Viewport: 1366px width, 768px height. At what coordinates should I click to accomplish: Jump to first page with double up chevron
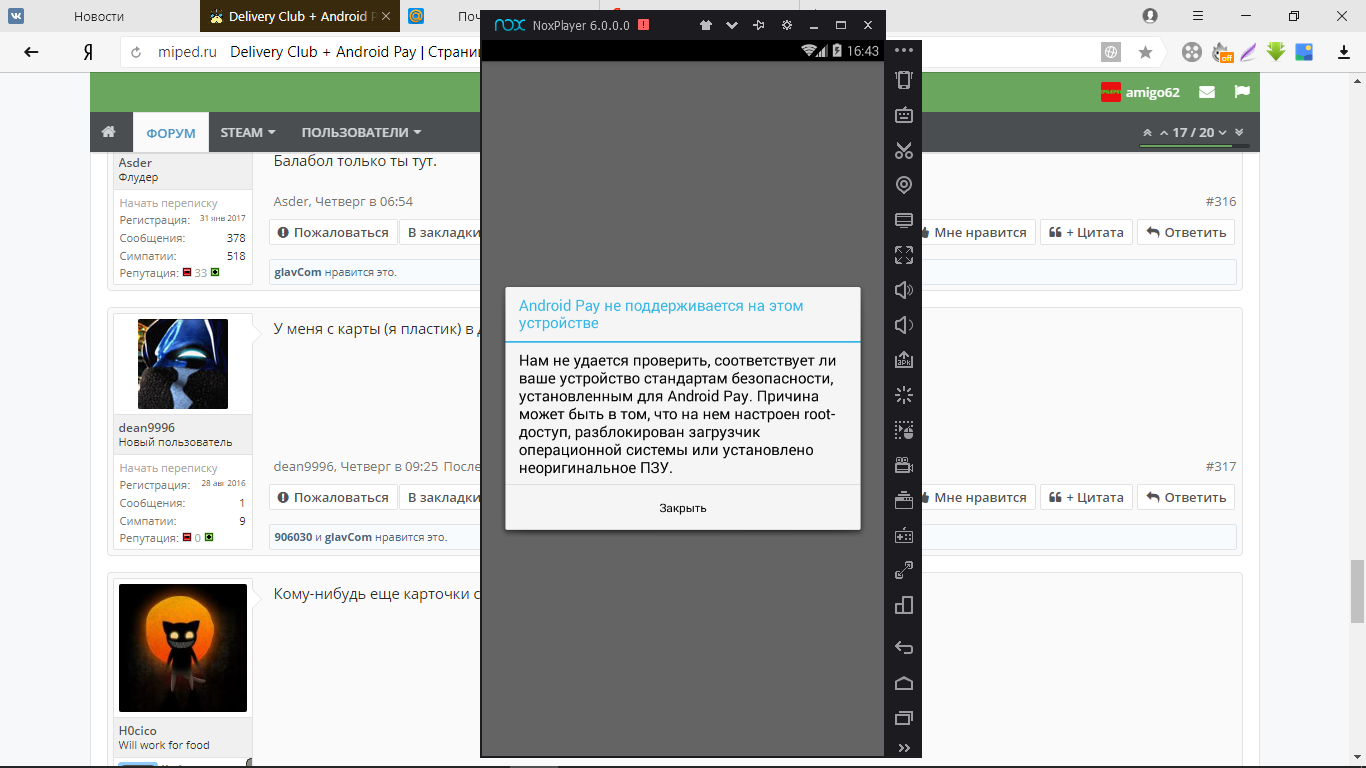(x=1146, y=132)
